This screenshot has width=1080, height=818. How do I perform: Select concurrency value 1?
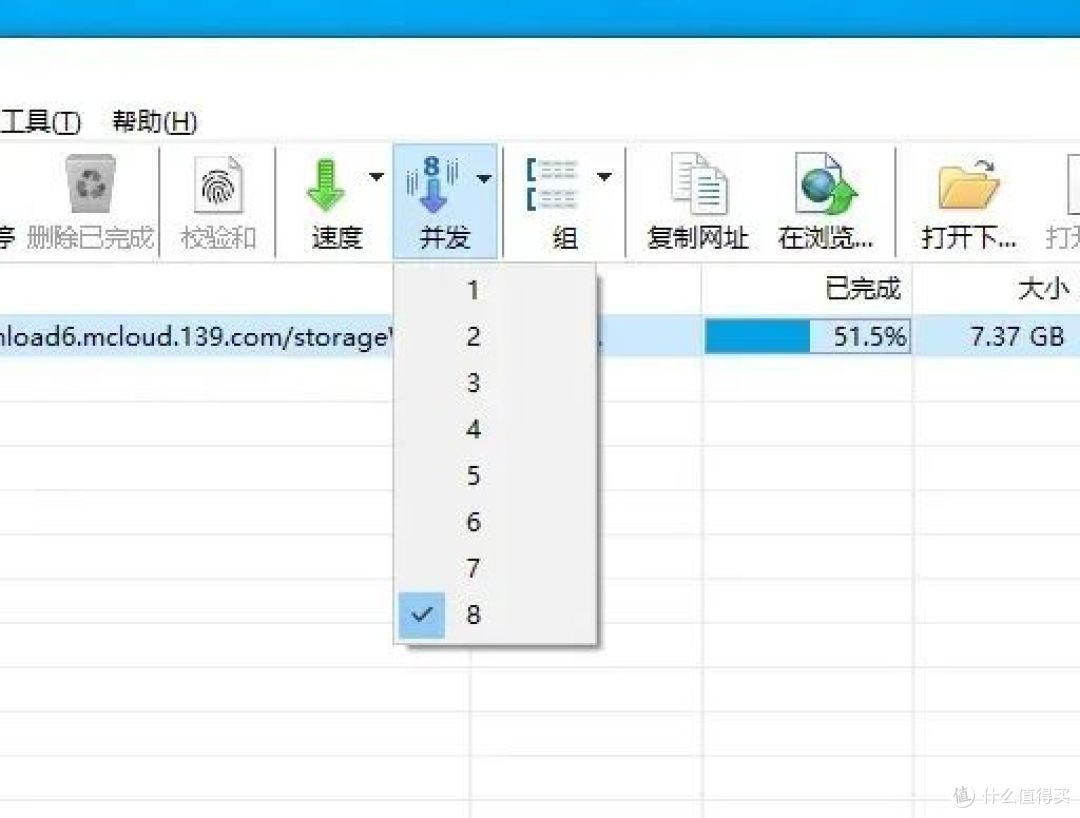click(x=495, y=290)
